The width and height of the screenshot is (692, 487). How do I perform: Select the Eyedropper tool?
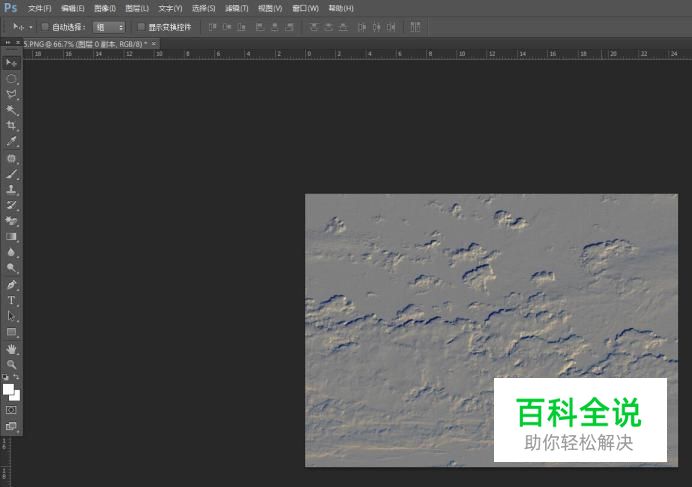12,142
